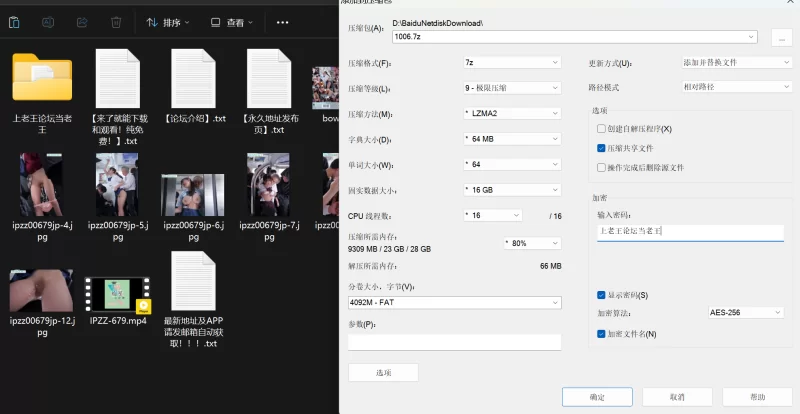
Task: Click the Share icon in Explorer toolbar
Action: pyautogui.click(x=82, y=21)
